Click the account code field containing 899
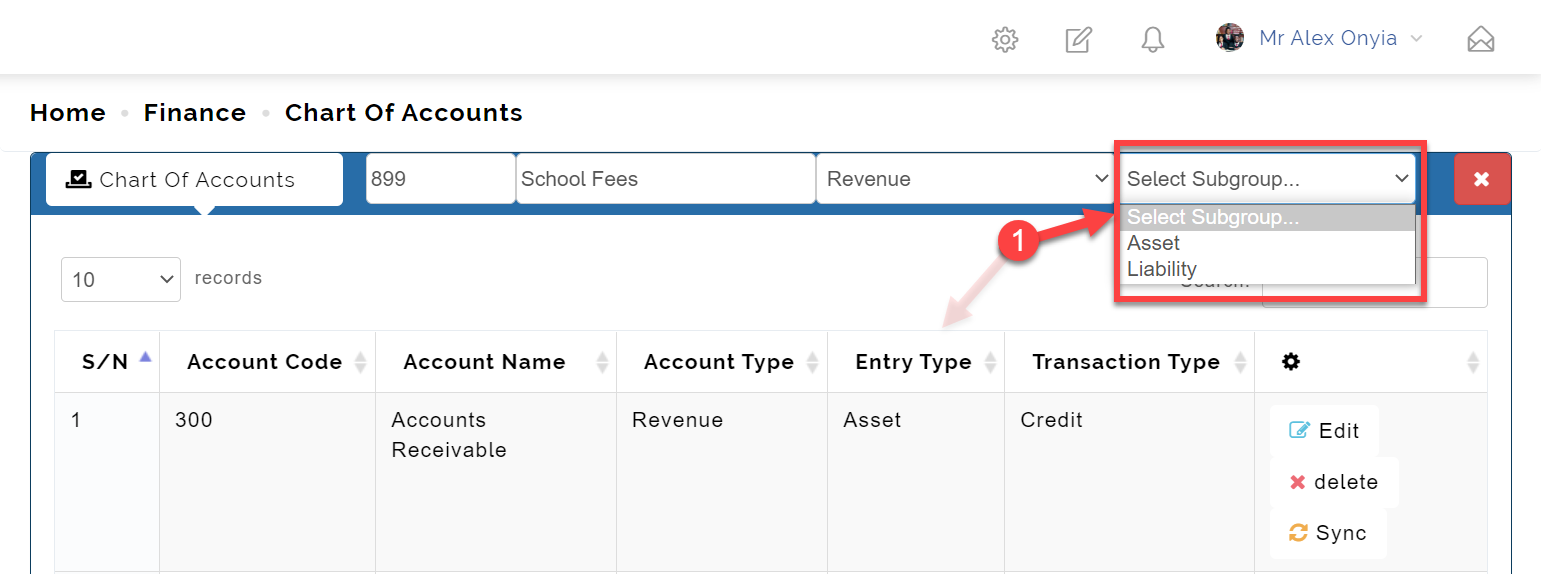Image resolution: width=1541 pixels, height=574 pixels. pyautogui.click(x=440, y=179)
